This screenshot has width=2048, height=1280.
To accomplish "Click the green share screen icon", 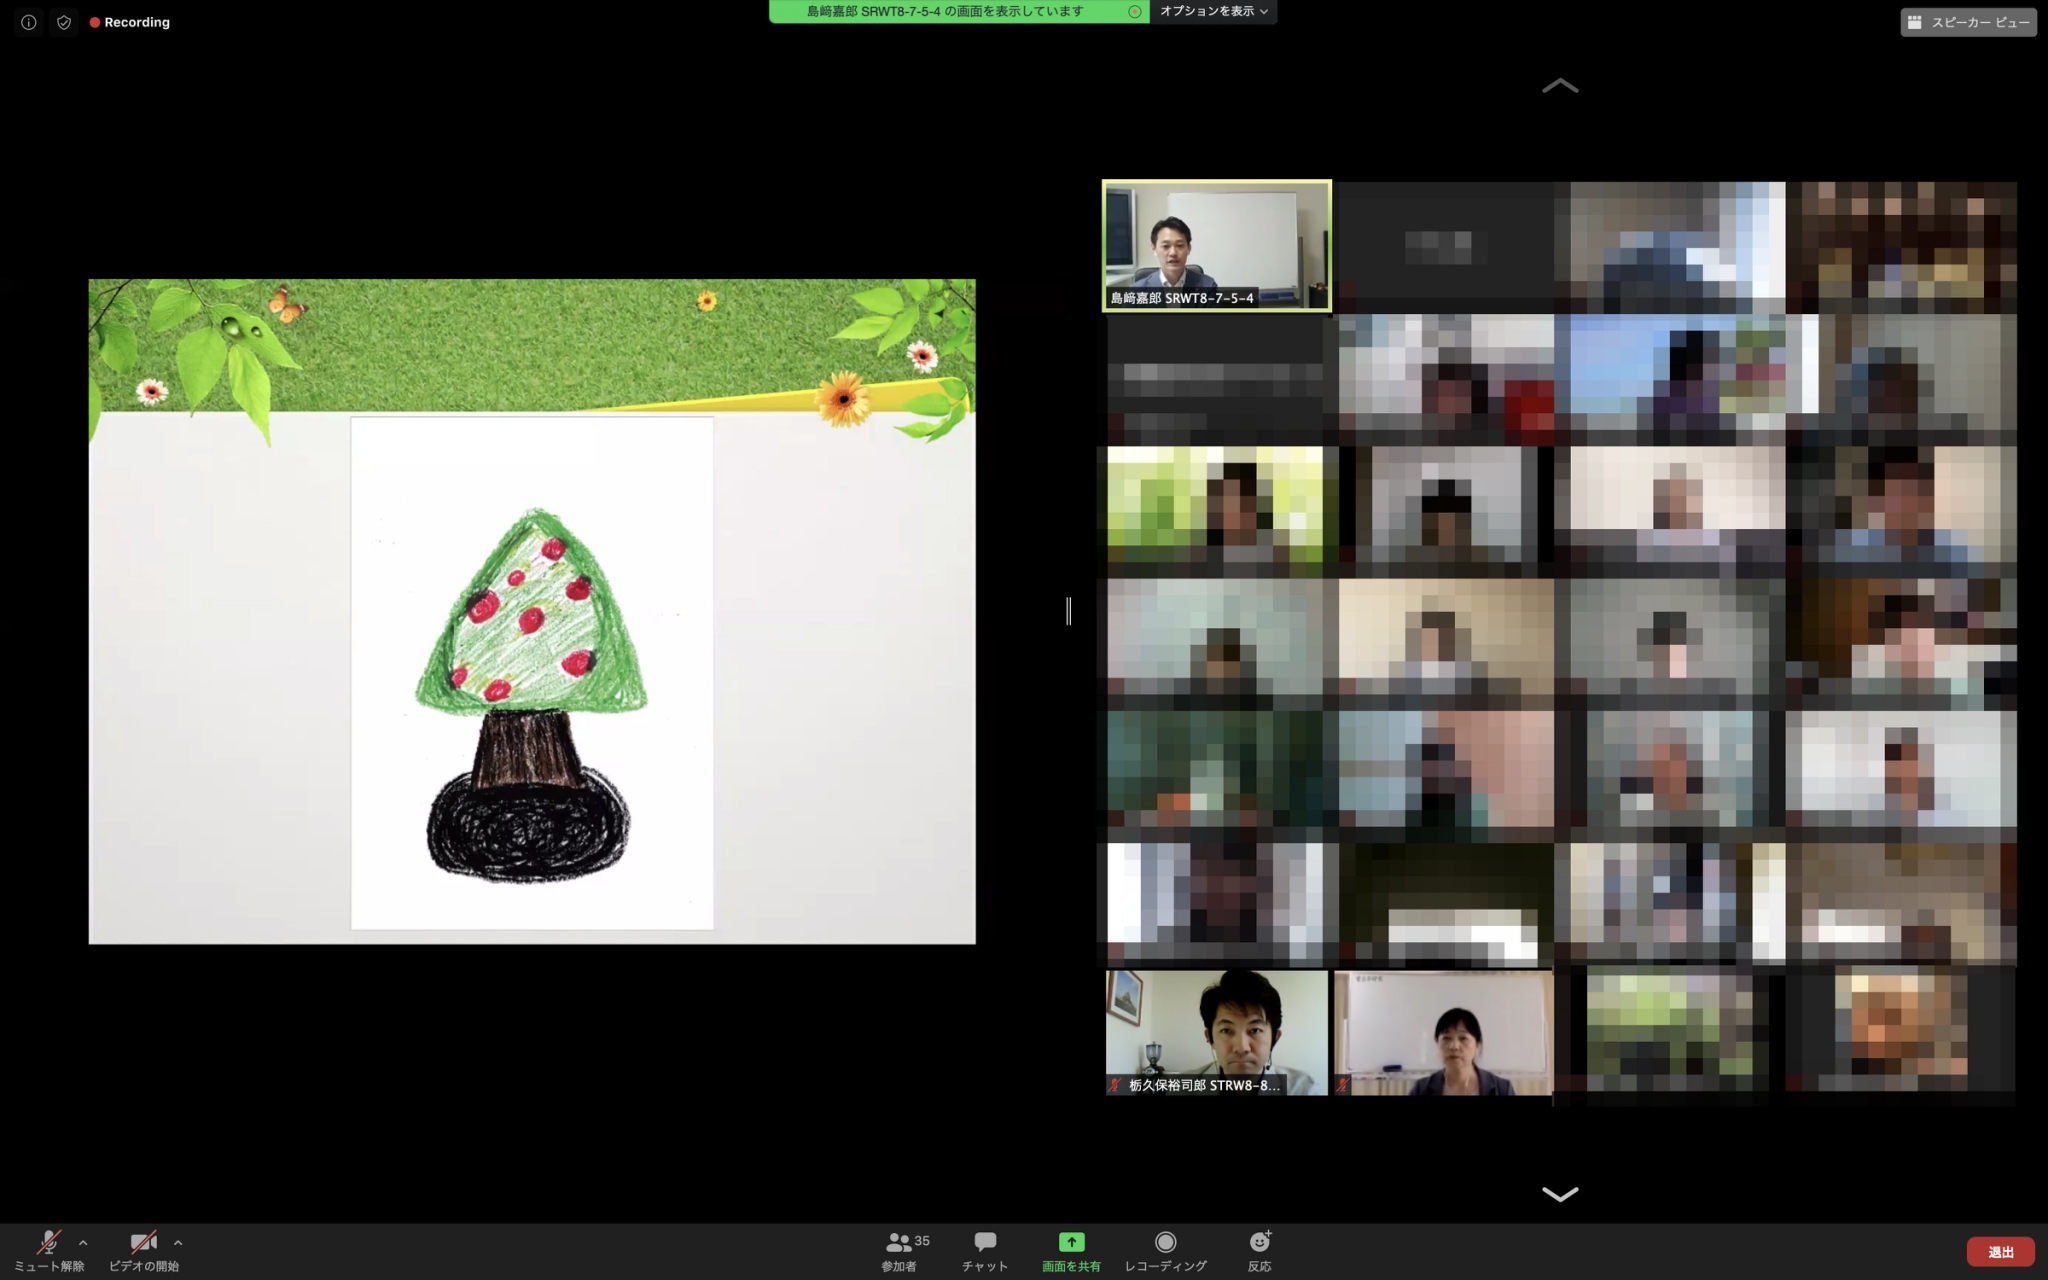I will pyautogui.click(x=1071, y=1242).
